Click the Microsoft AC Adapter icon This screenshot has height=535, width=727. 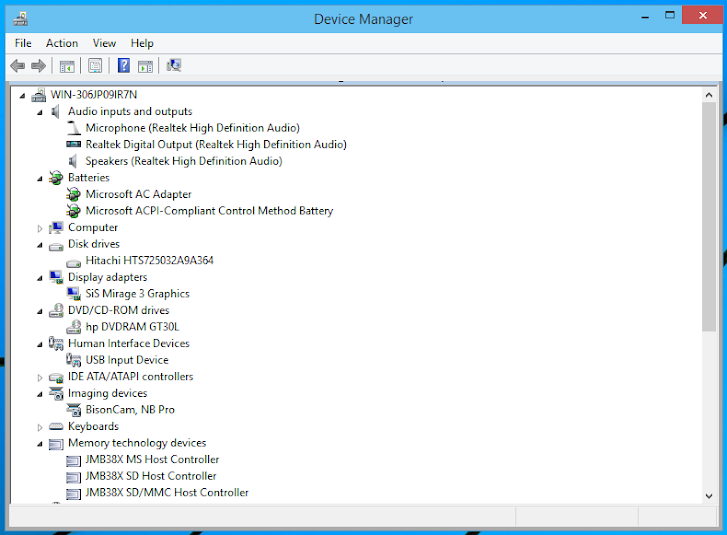(x=73, y=194)
